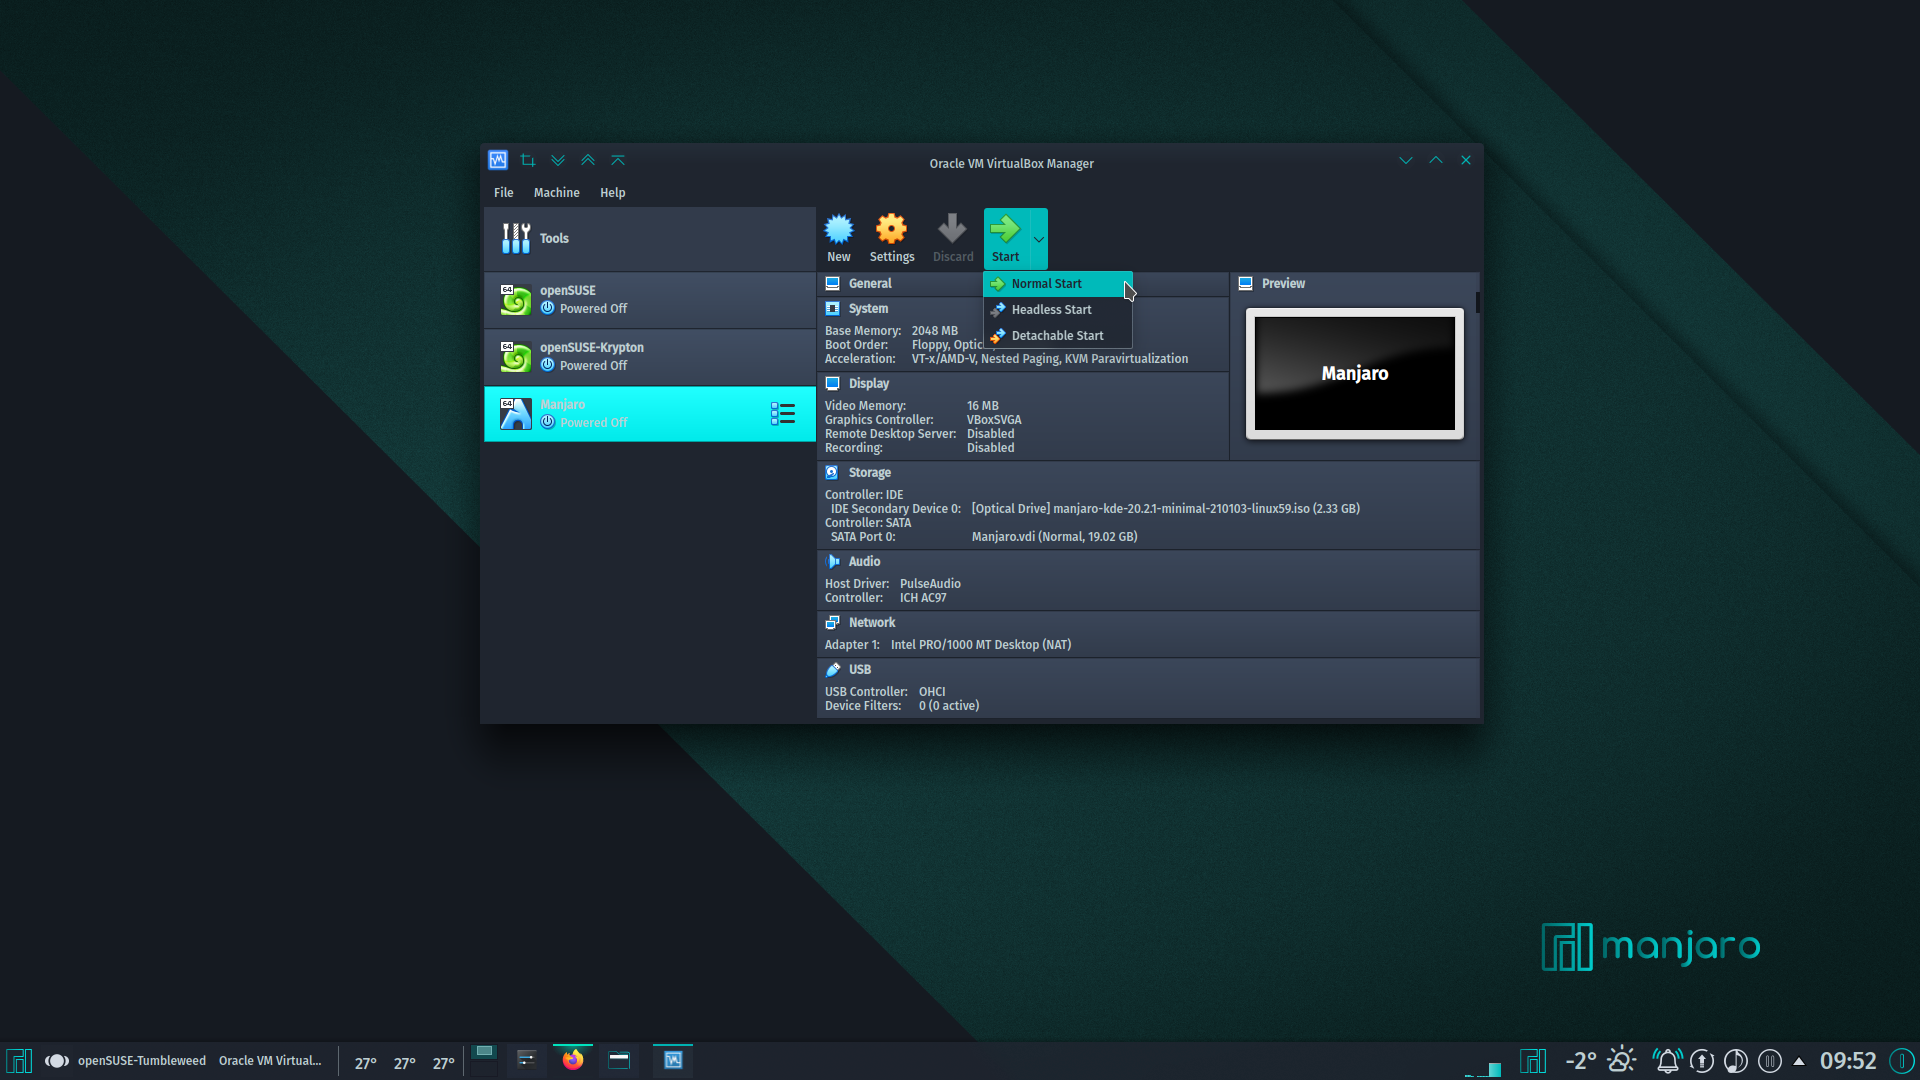The width and height of the screenshot is (1920, 1080).
Task: Open the Help menu
Action: point(612,193)
